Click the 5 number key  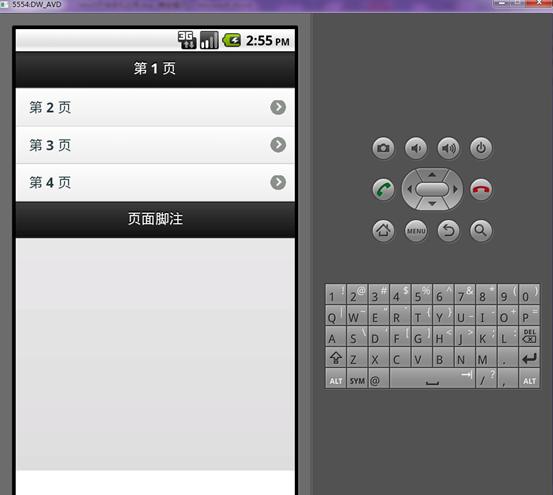click(x=421, y=294)
